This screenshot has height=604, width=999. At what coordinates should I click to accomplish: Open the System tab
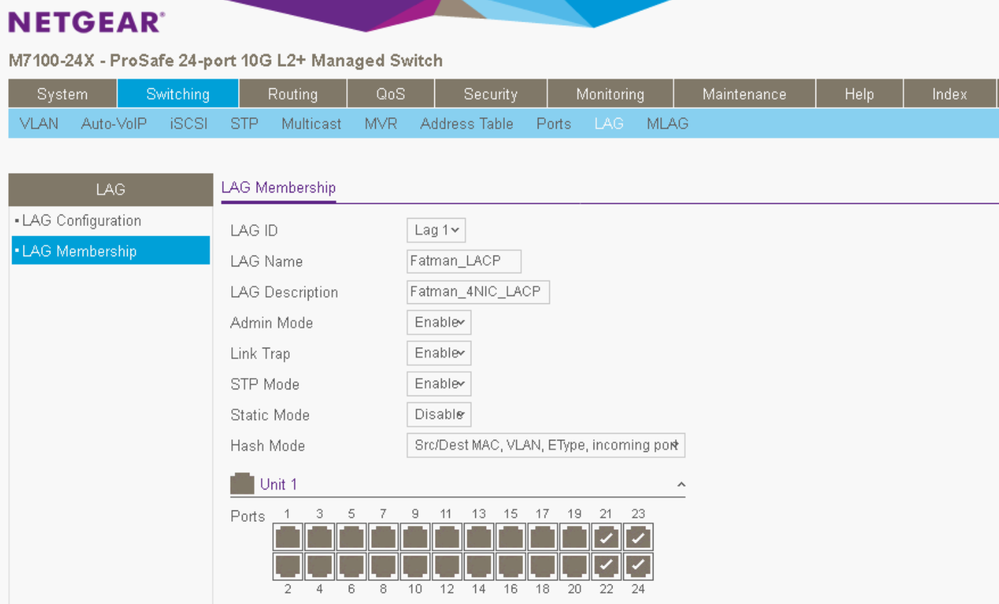pyautogui.click(x=62, y=94)
